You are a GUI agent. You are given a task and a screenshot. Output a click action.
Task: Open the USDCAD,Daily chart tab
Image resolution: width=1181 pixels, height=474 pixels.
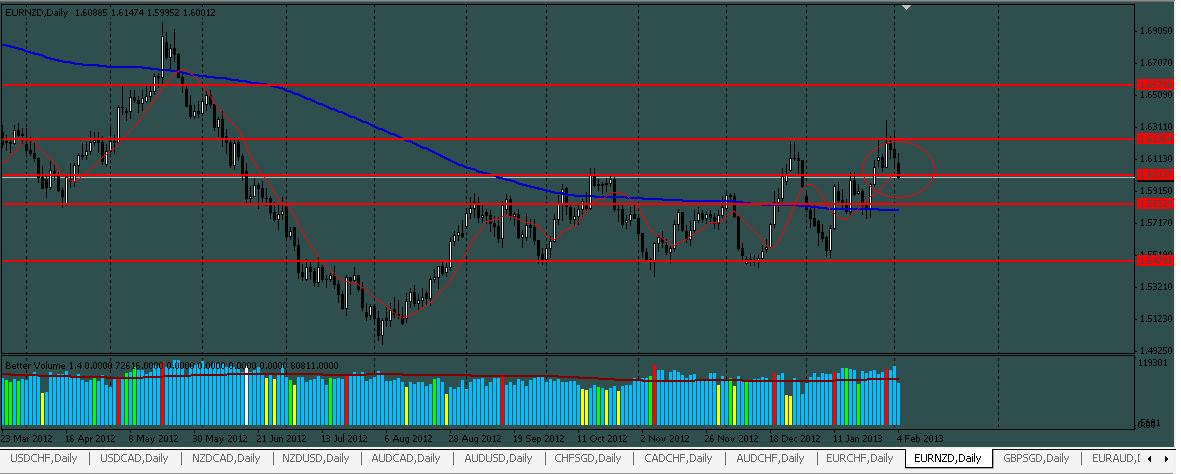pos(134,458)
